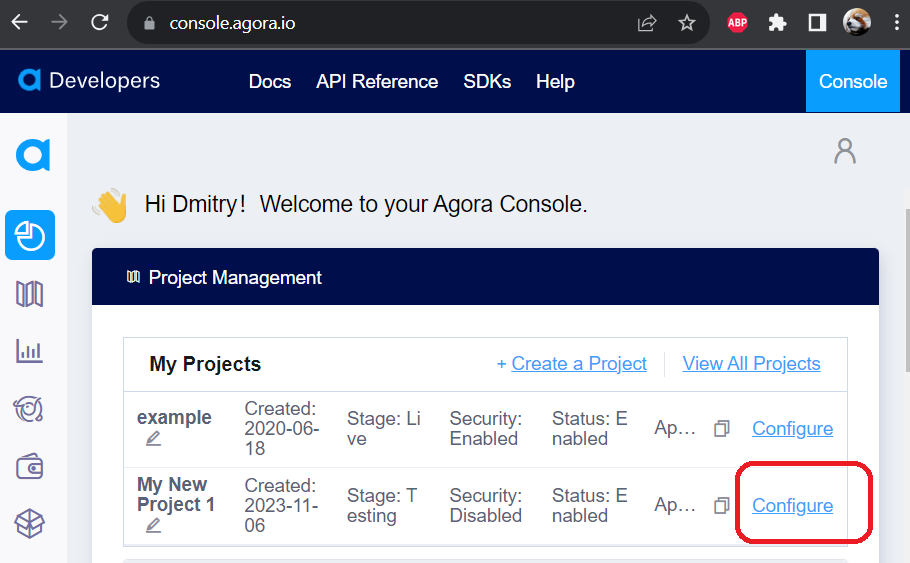Click the Console button
This screenshot has width=910, height=563.
(x=853, y=81)
